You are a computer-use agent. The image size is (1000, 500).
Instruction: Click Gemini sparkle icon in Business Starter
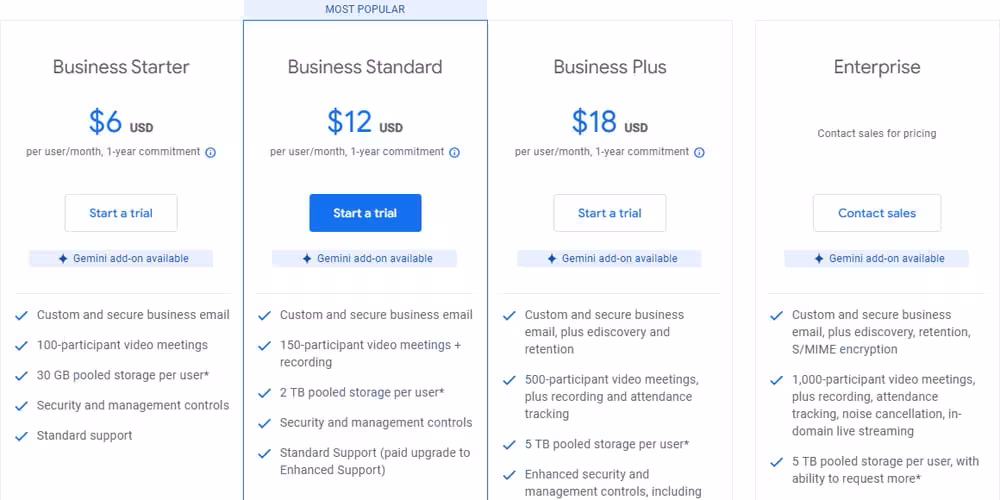coord(63,258)
